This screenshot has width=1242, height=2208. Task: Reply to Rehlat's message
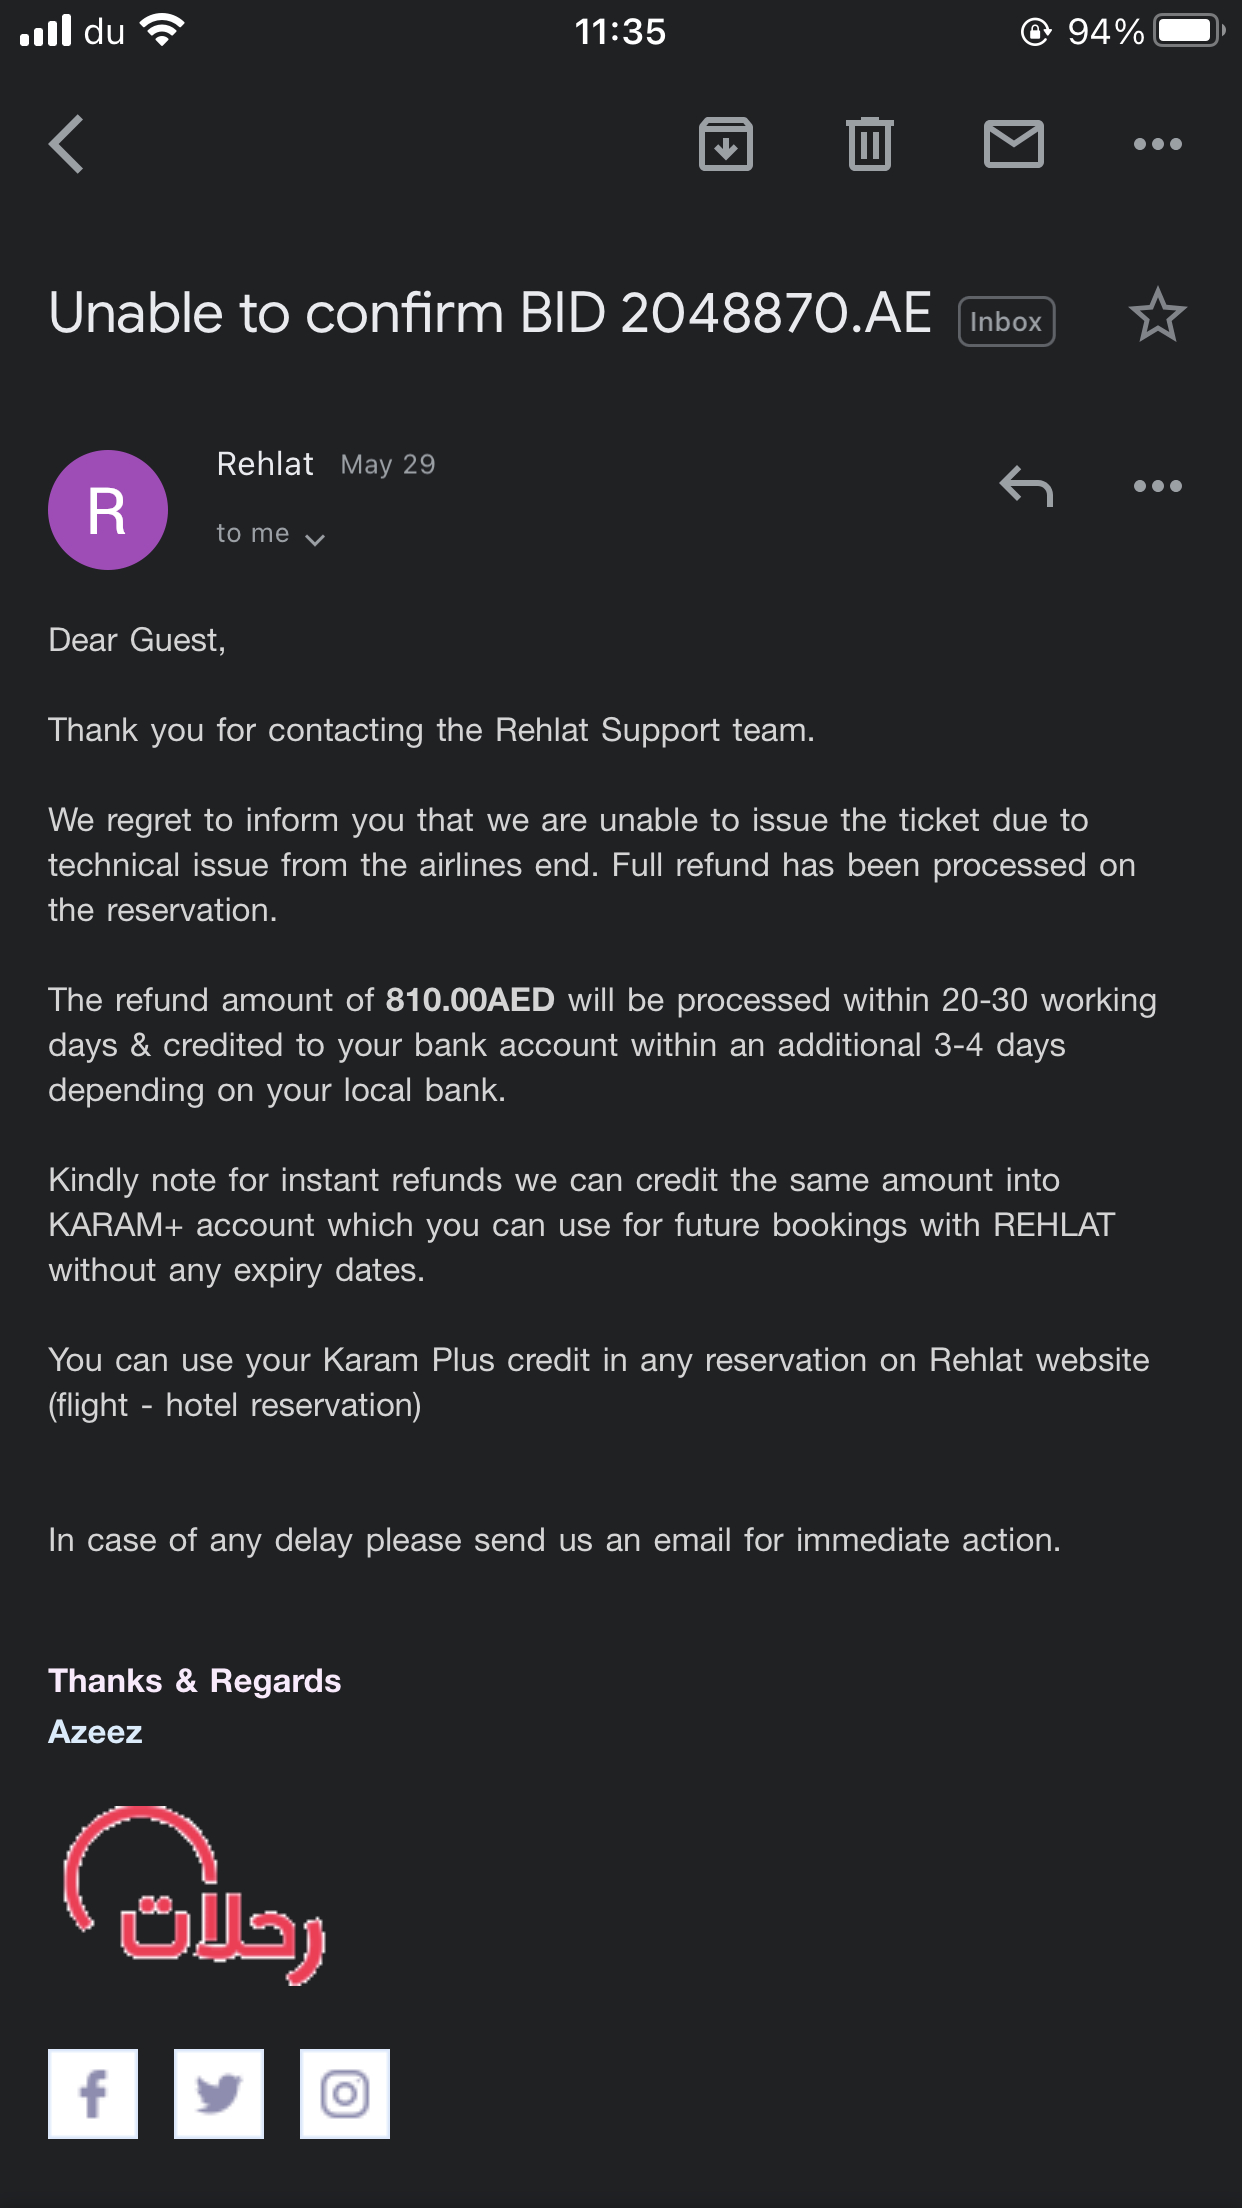point(1026,487)
